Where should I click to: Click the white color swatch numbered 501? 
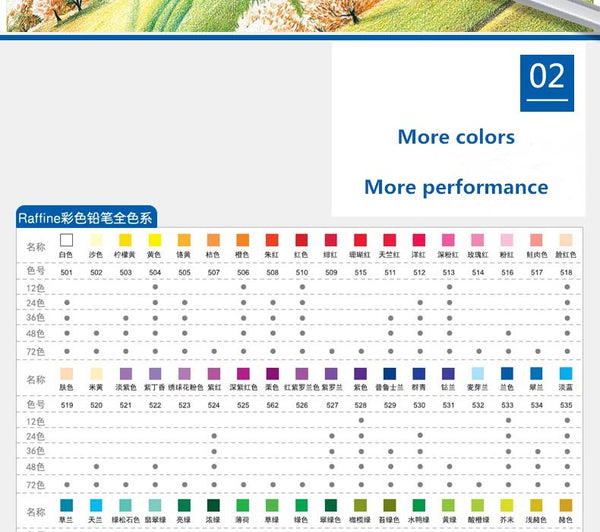click(x=67, y=240)
